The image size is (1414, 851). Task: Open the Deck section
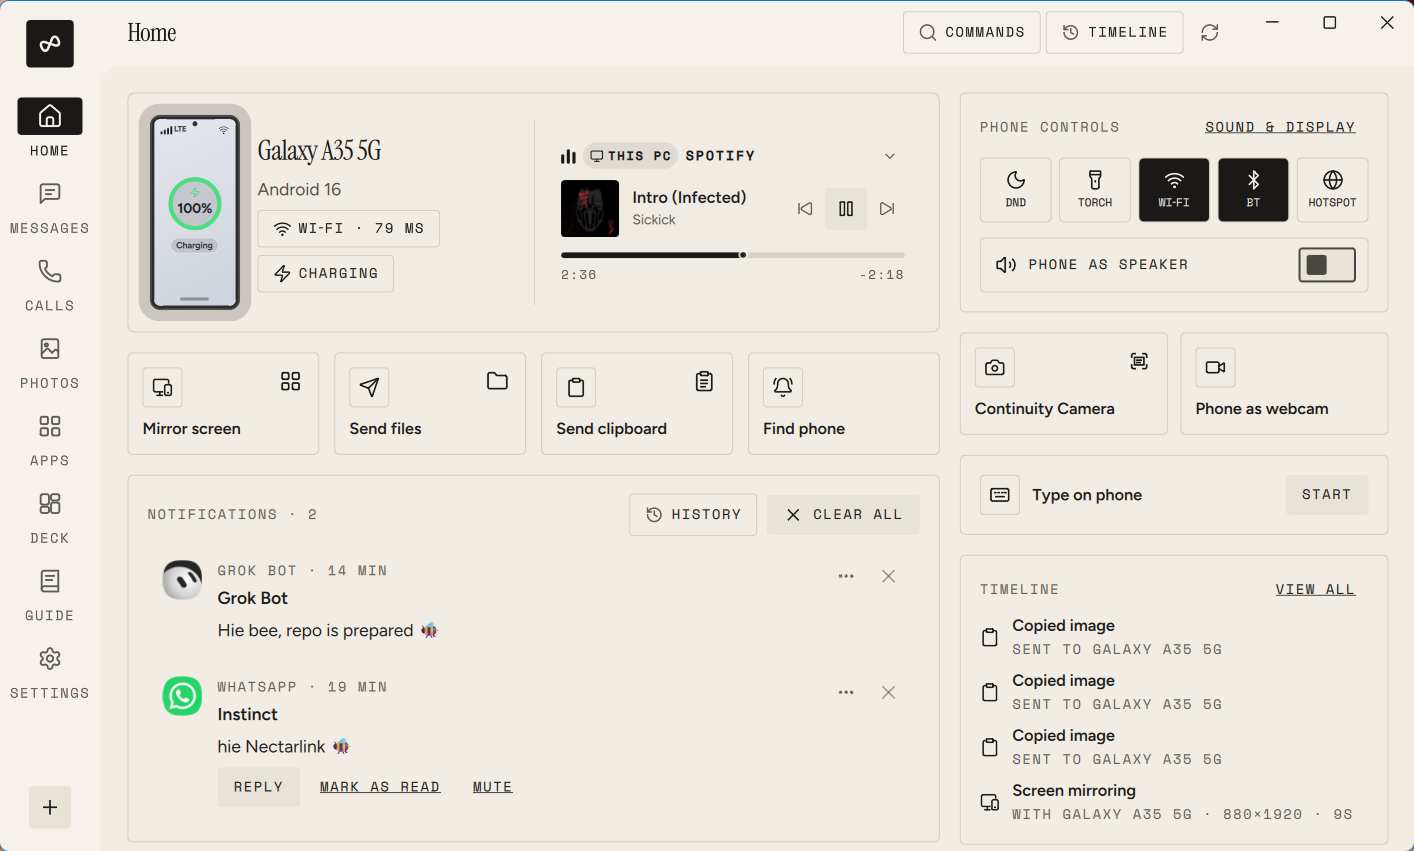coord(50,519)
